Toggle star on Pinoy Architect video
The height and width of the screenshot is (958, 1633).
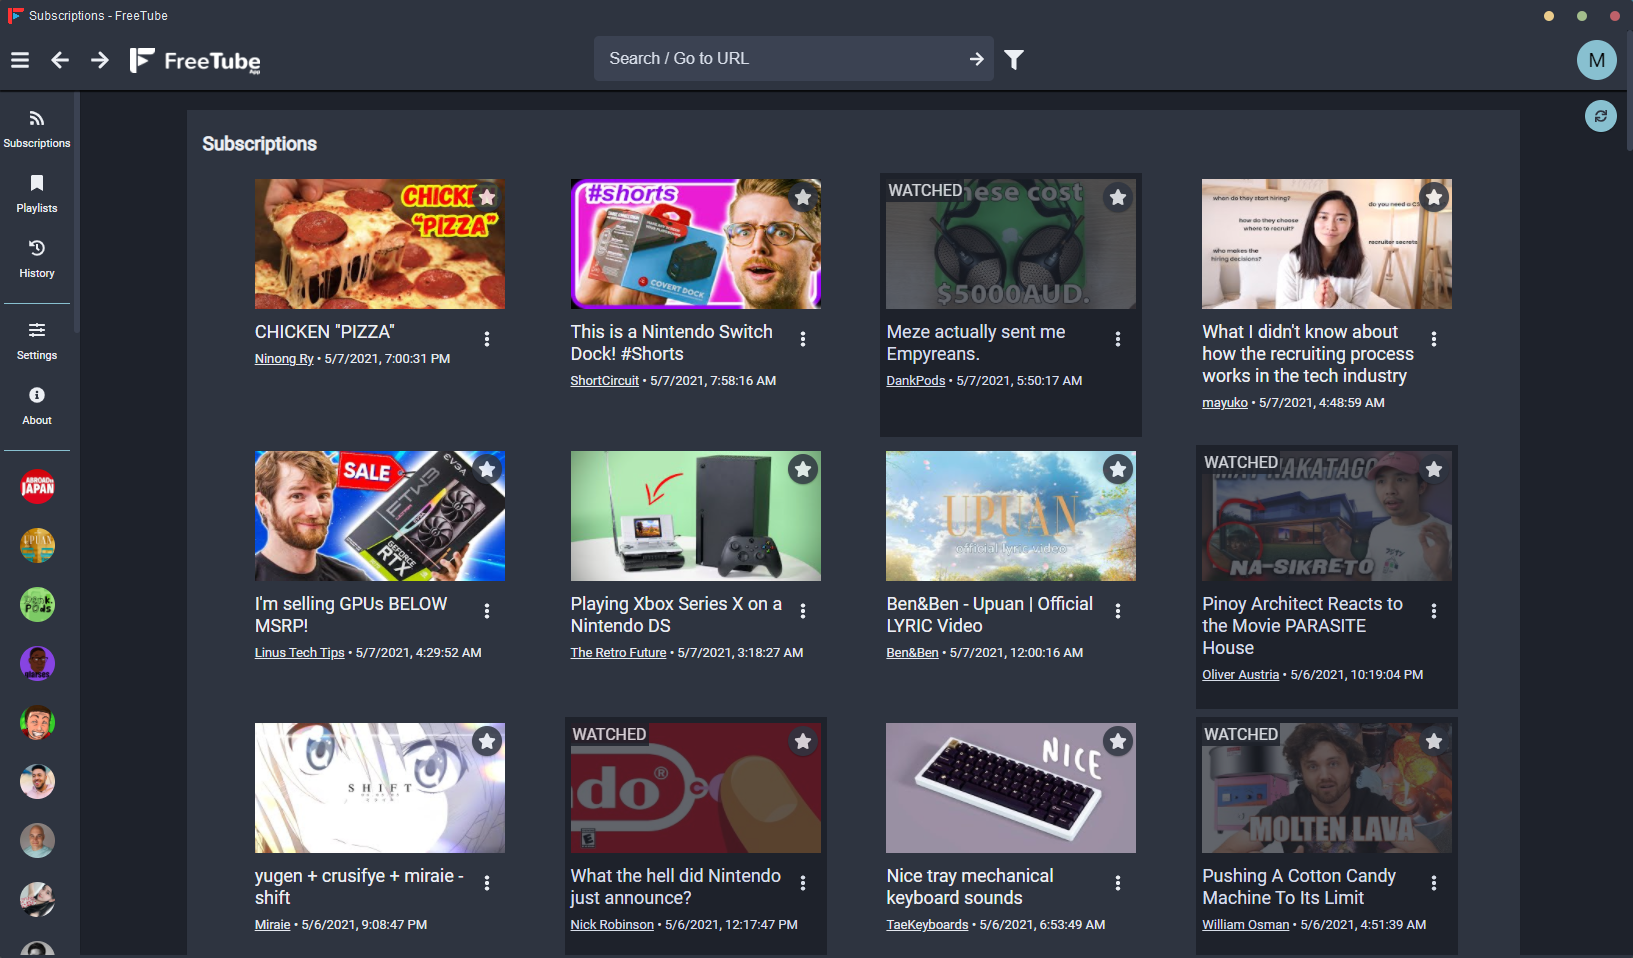[x=1434, y=469]
